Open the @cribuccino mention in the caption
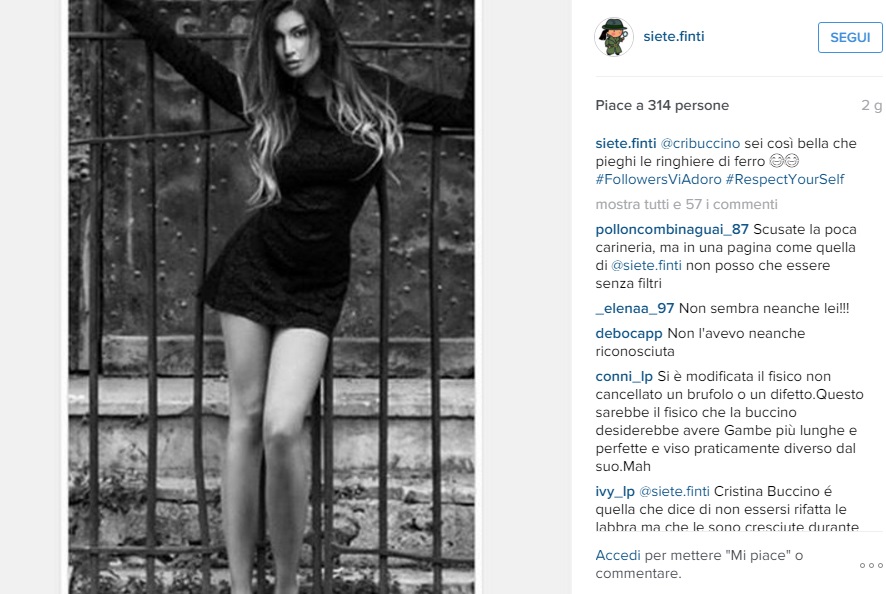The height and width of the screenshot is (594, 886). click(x=700, y=143)
